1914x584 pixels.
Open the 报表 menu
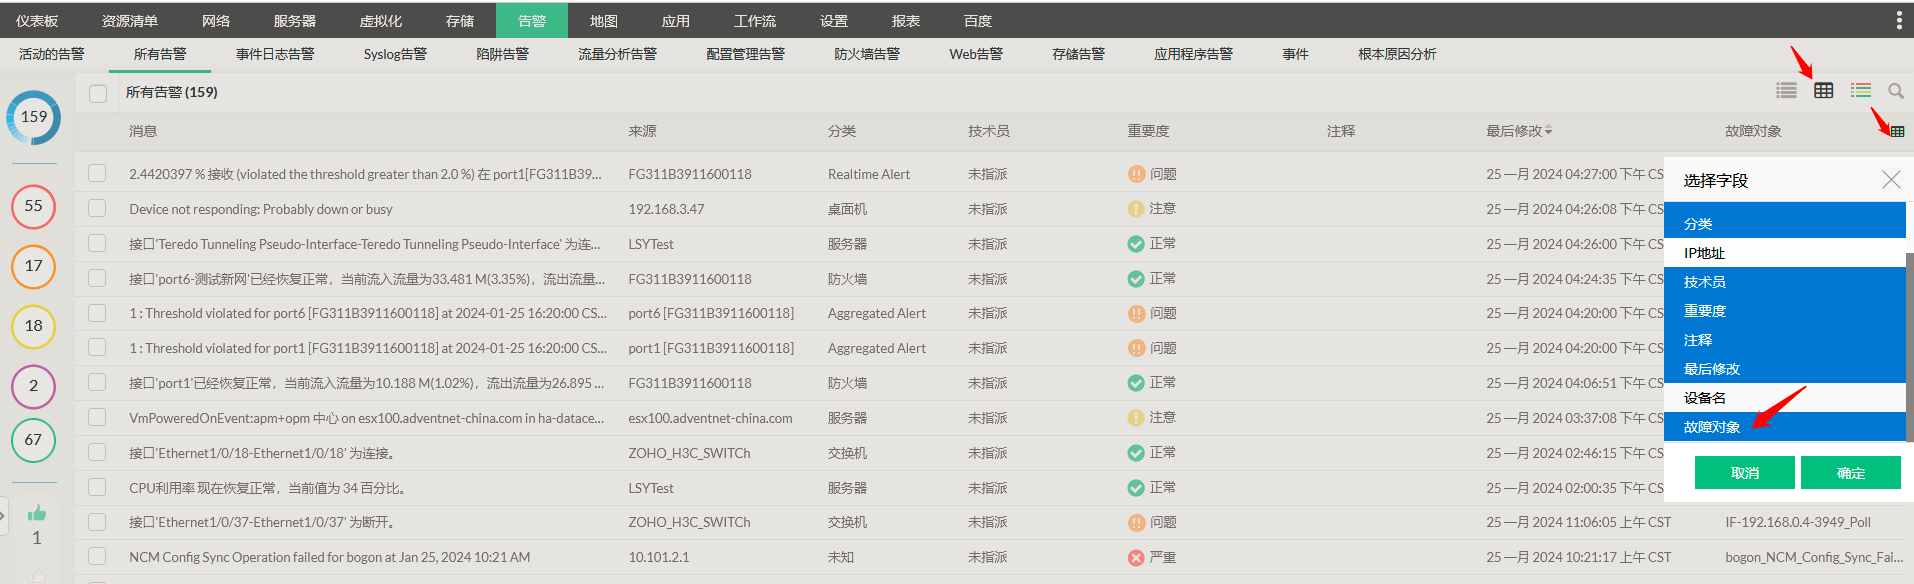tap(906, 21)
